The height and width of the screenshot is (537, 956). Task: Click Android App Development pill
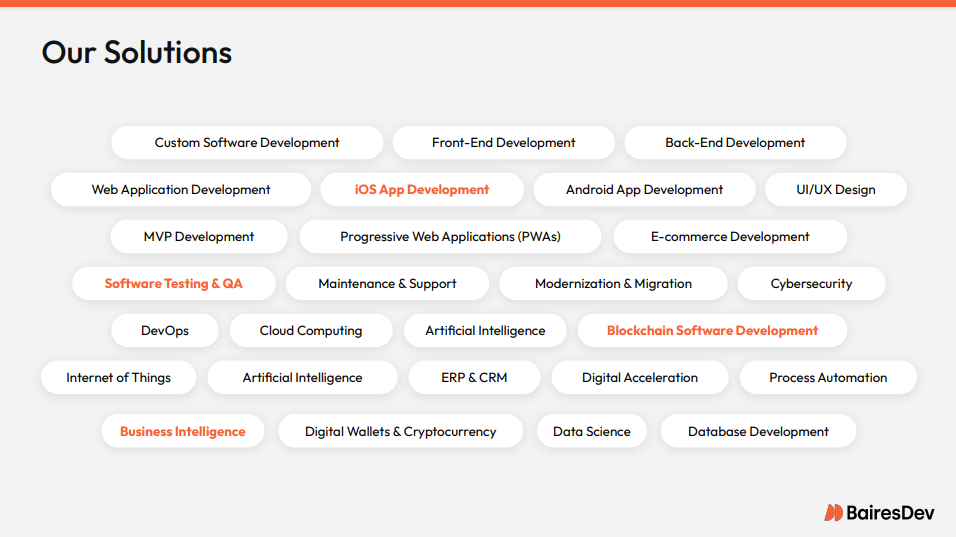[644, 190]
